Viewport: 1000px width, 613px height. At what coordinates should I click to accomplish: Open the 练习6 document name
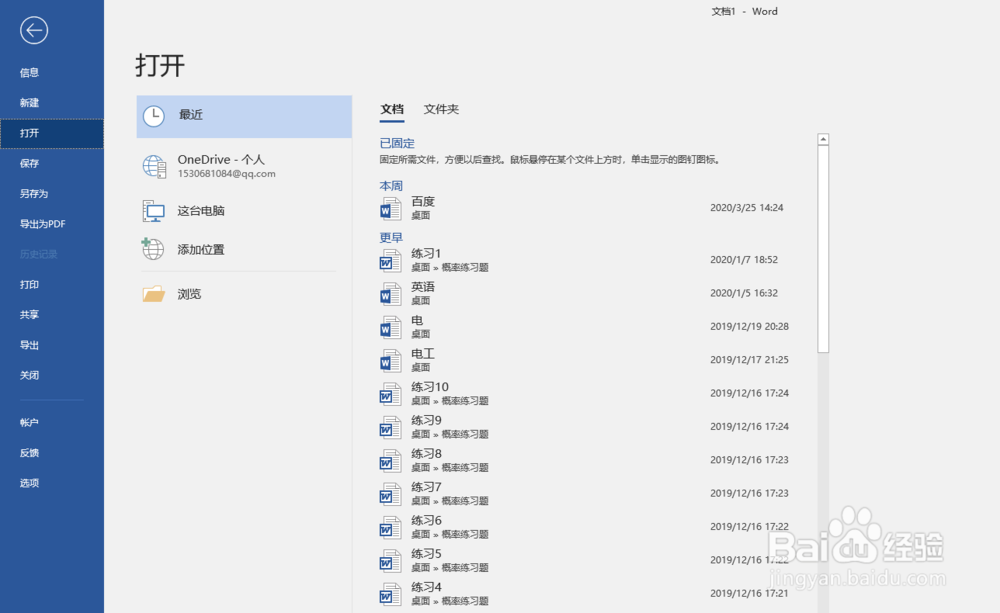tap(427, 521)
